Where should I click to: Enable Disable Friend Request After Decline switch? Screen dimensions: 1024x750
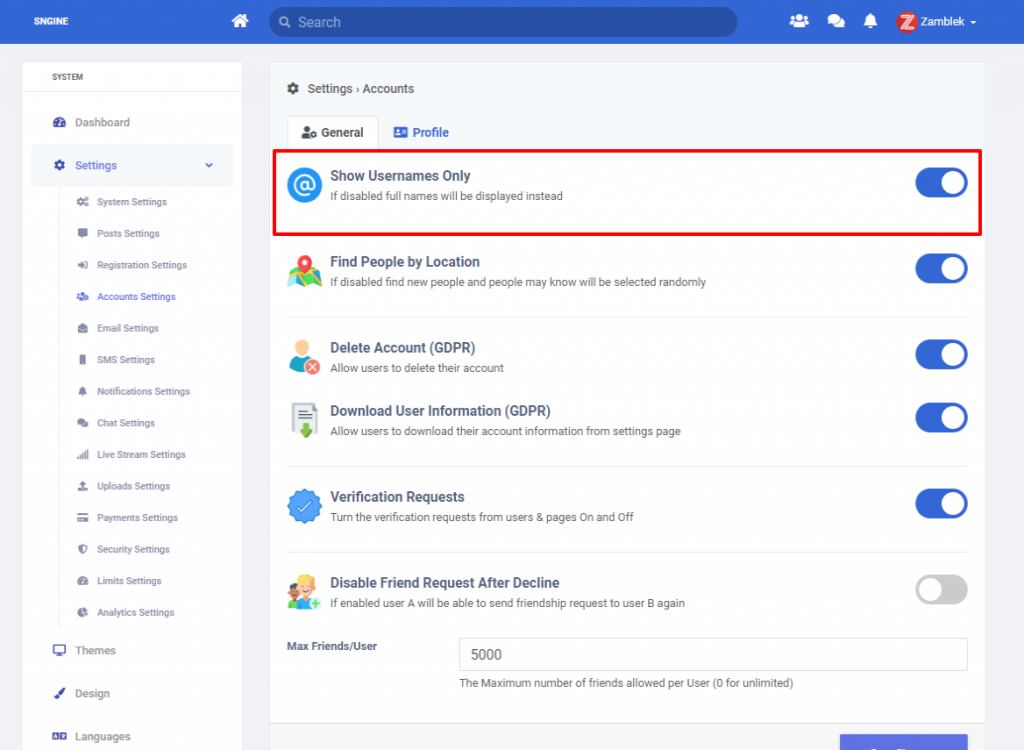tap(941, 590)
